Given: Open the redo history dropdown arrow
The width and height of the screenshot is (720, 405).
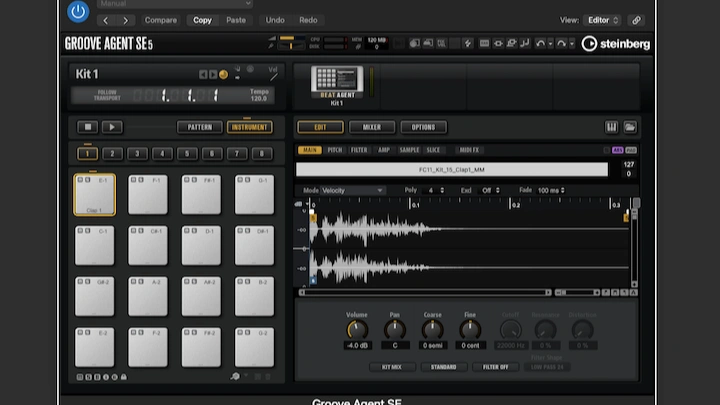Looking at the screenshot, I should coord(572,44).
